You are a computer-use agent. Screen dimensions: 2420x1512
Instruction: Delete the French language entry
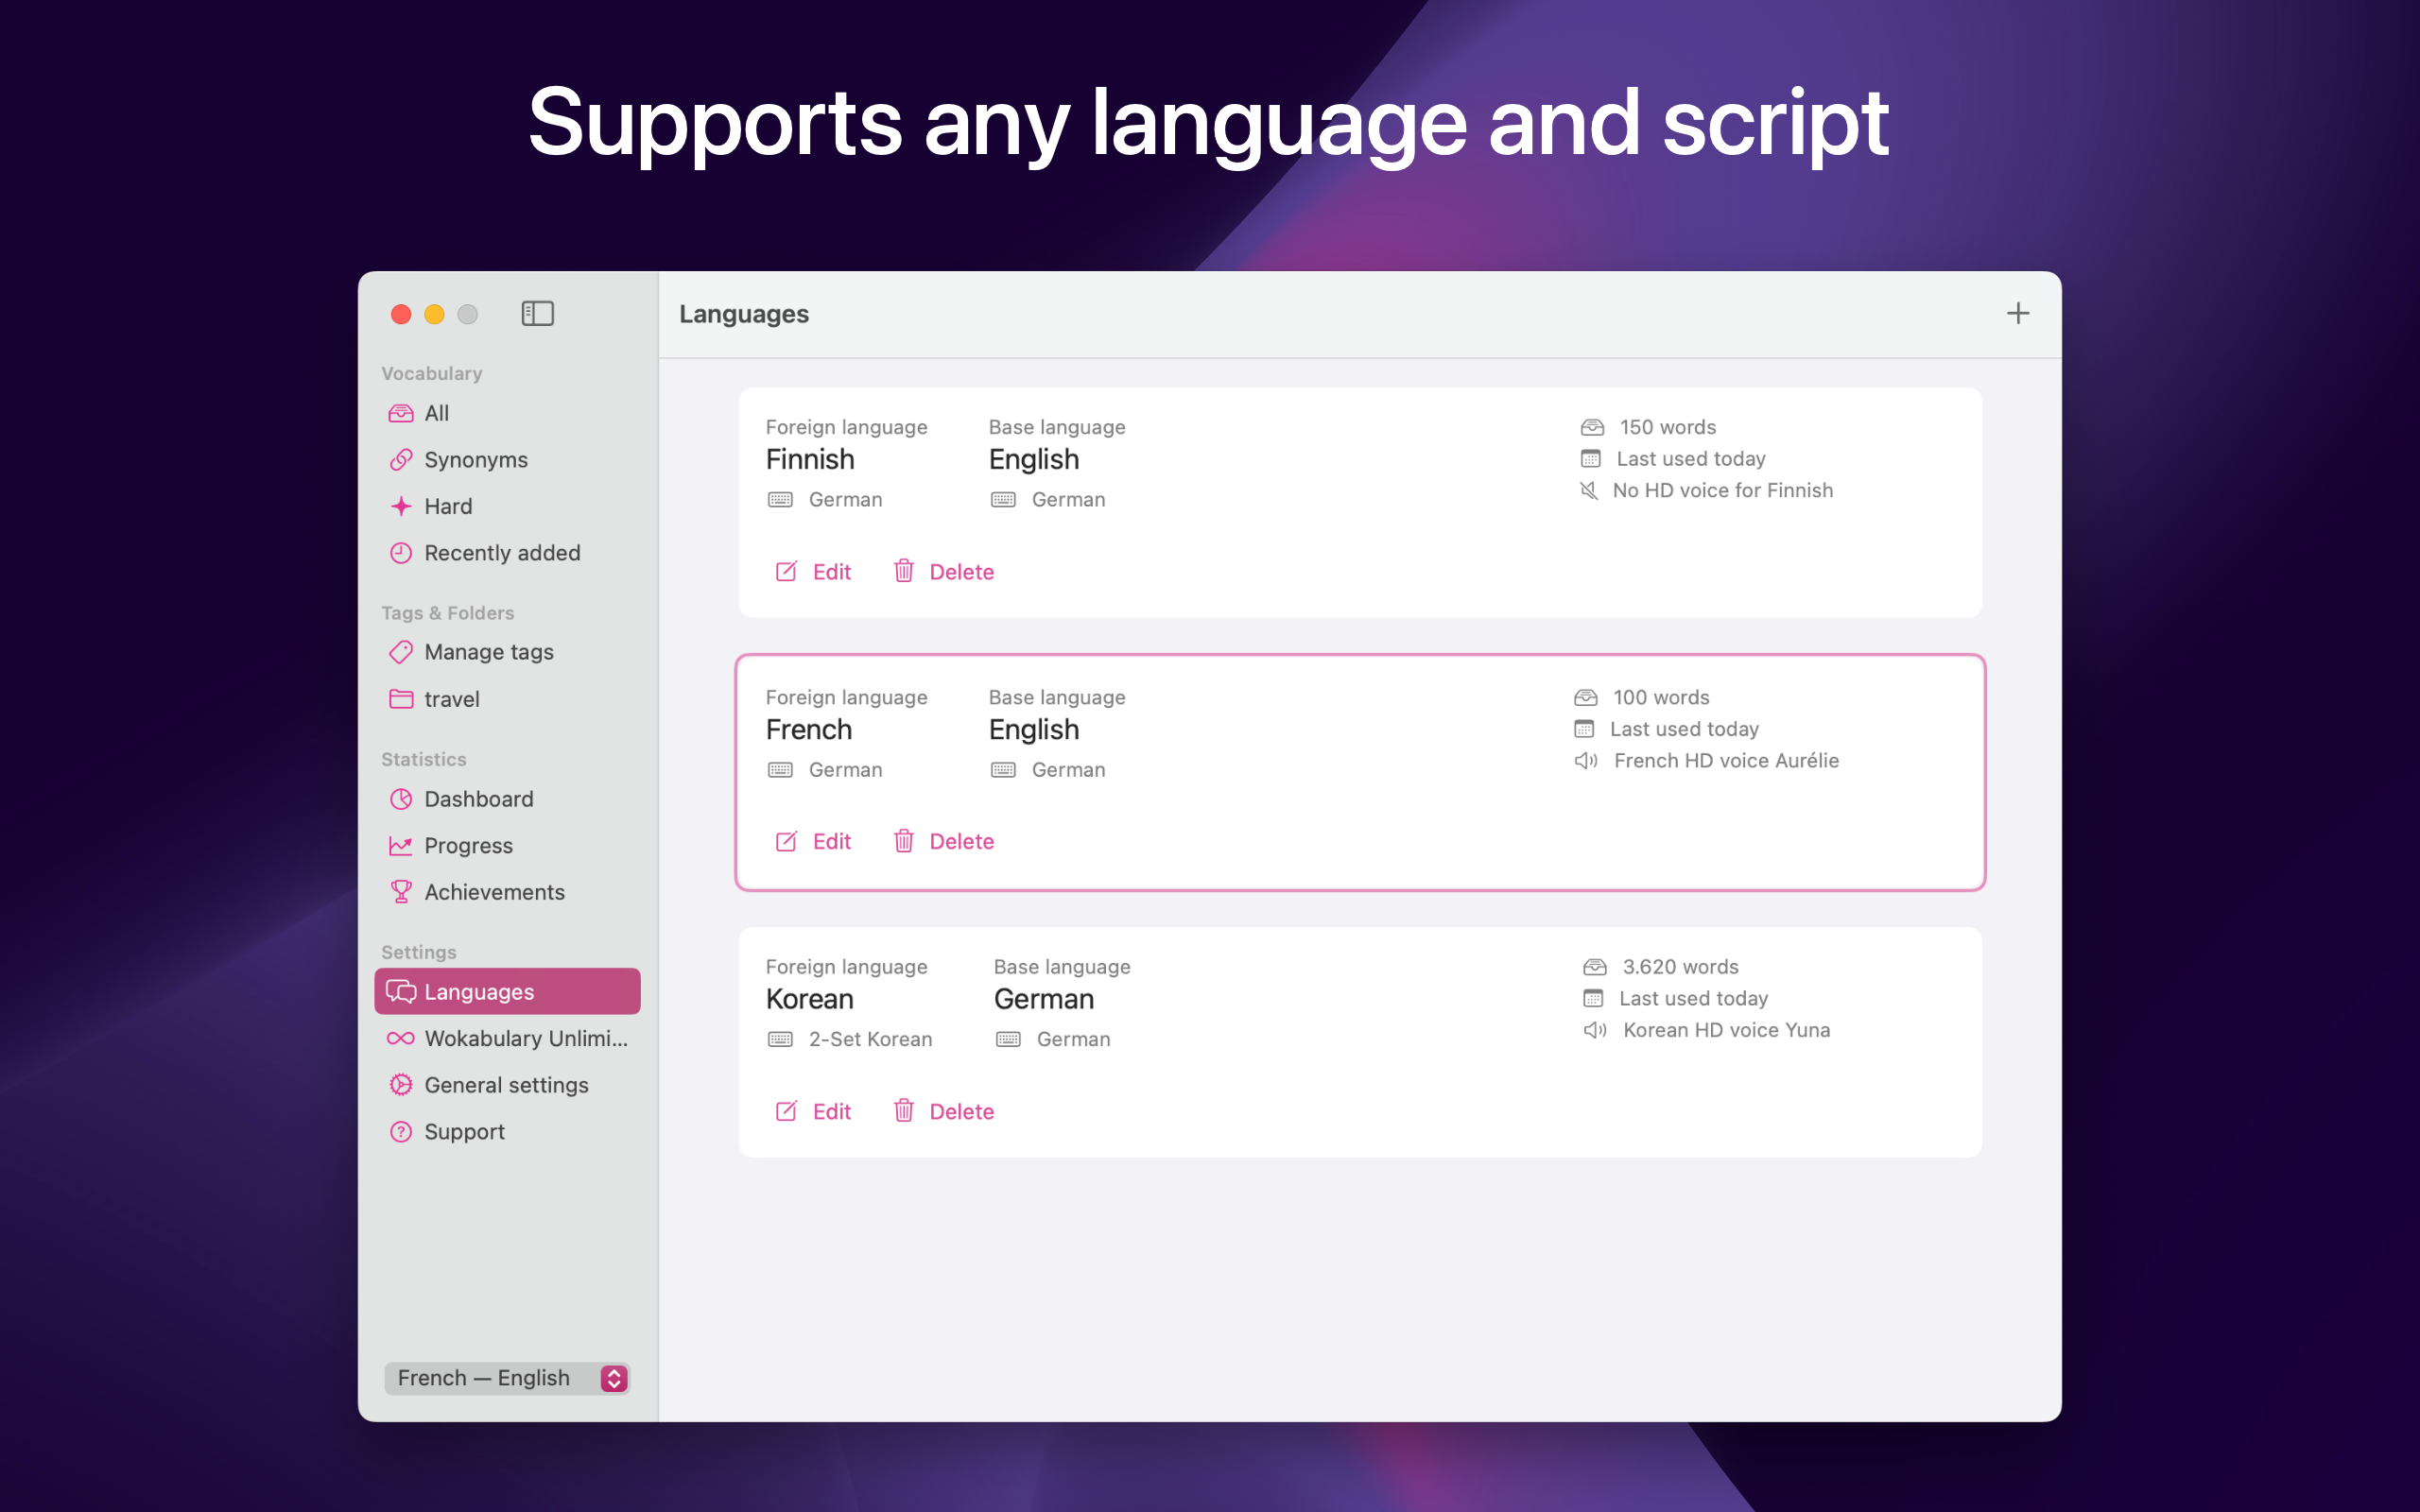943,842
